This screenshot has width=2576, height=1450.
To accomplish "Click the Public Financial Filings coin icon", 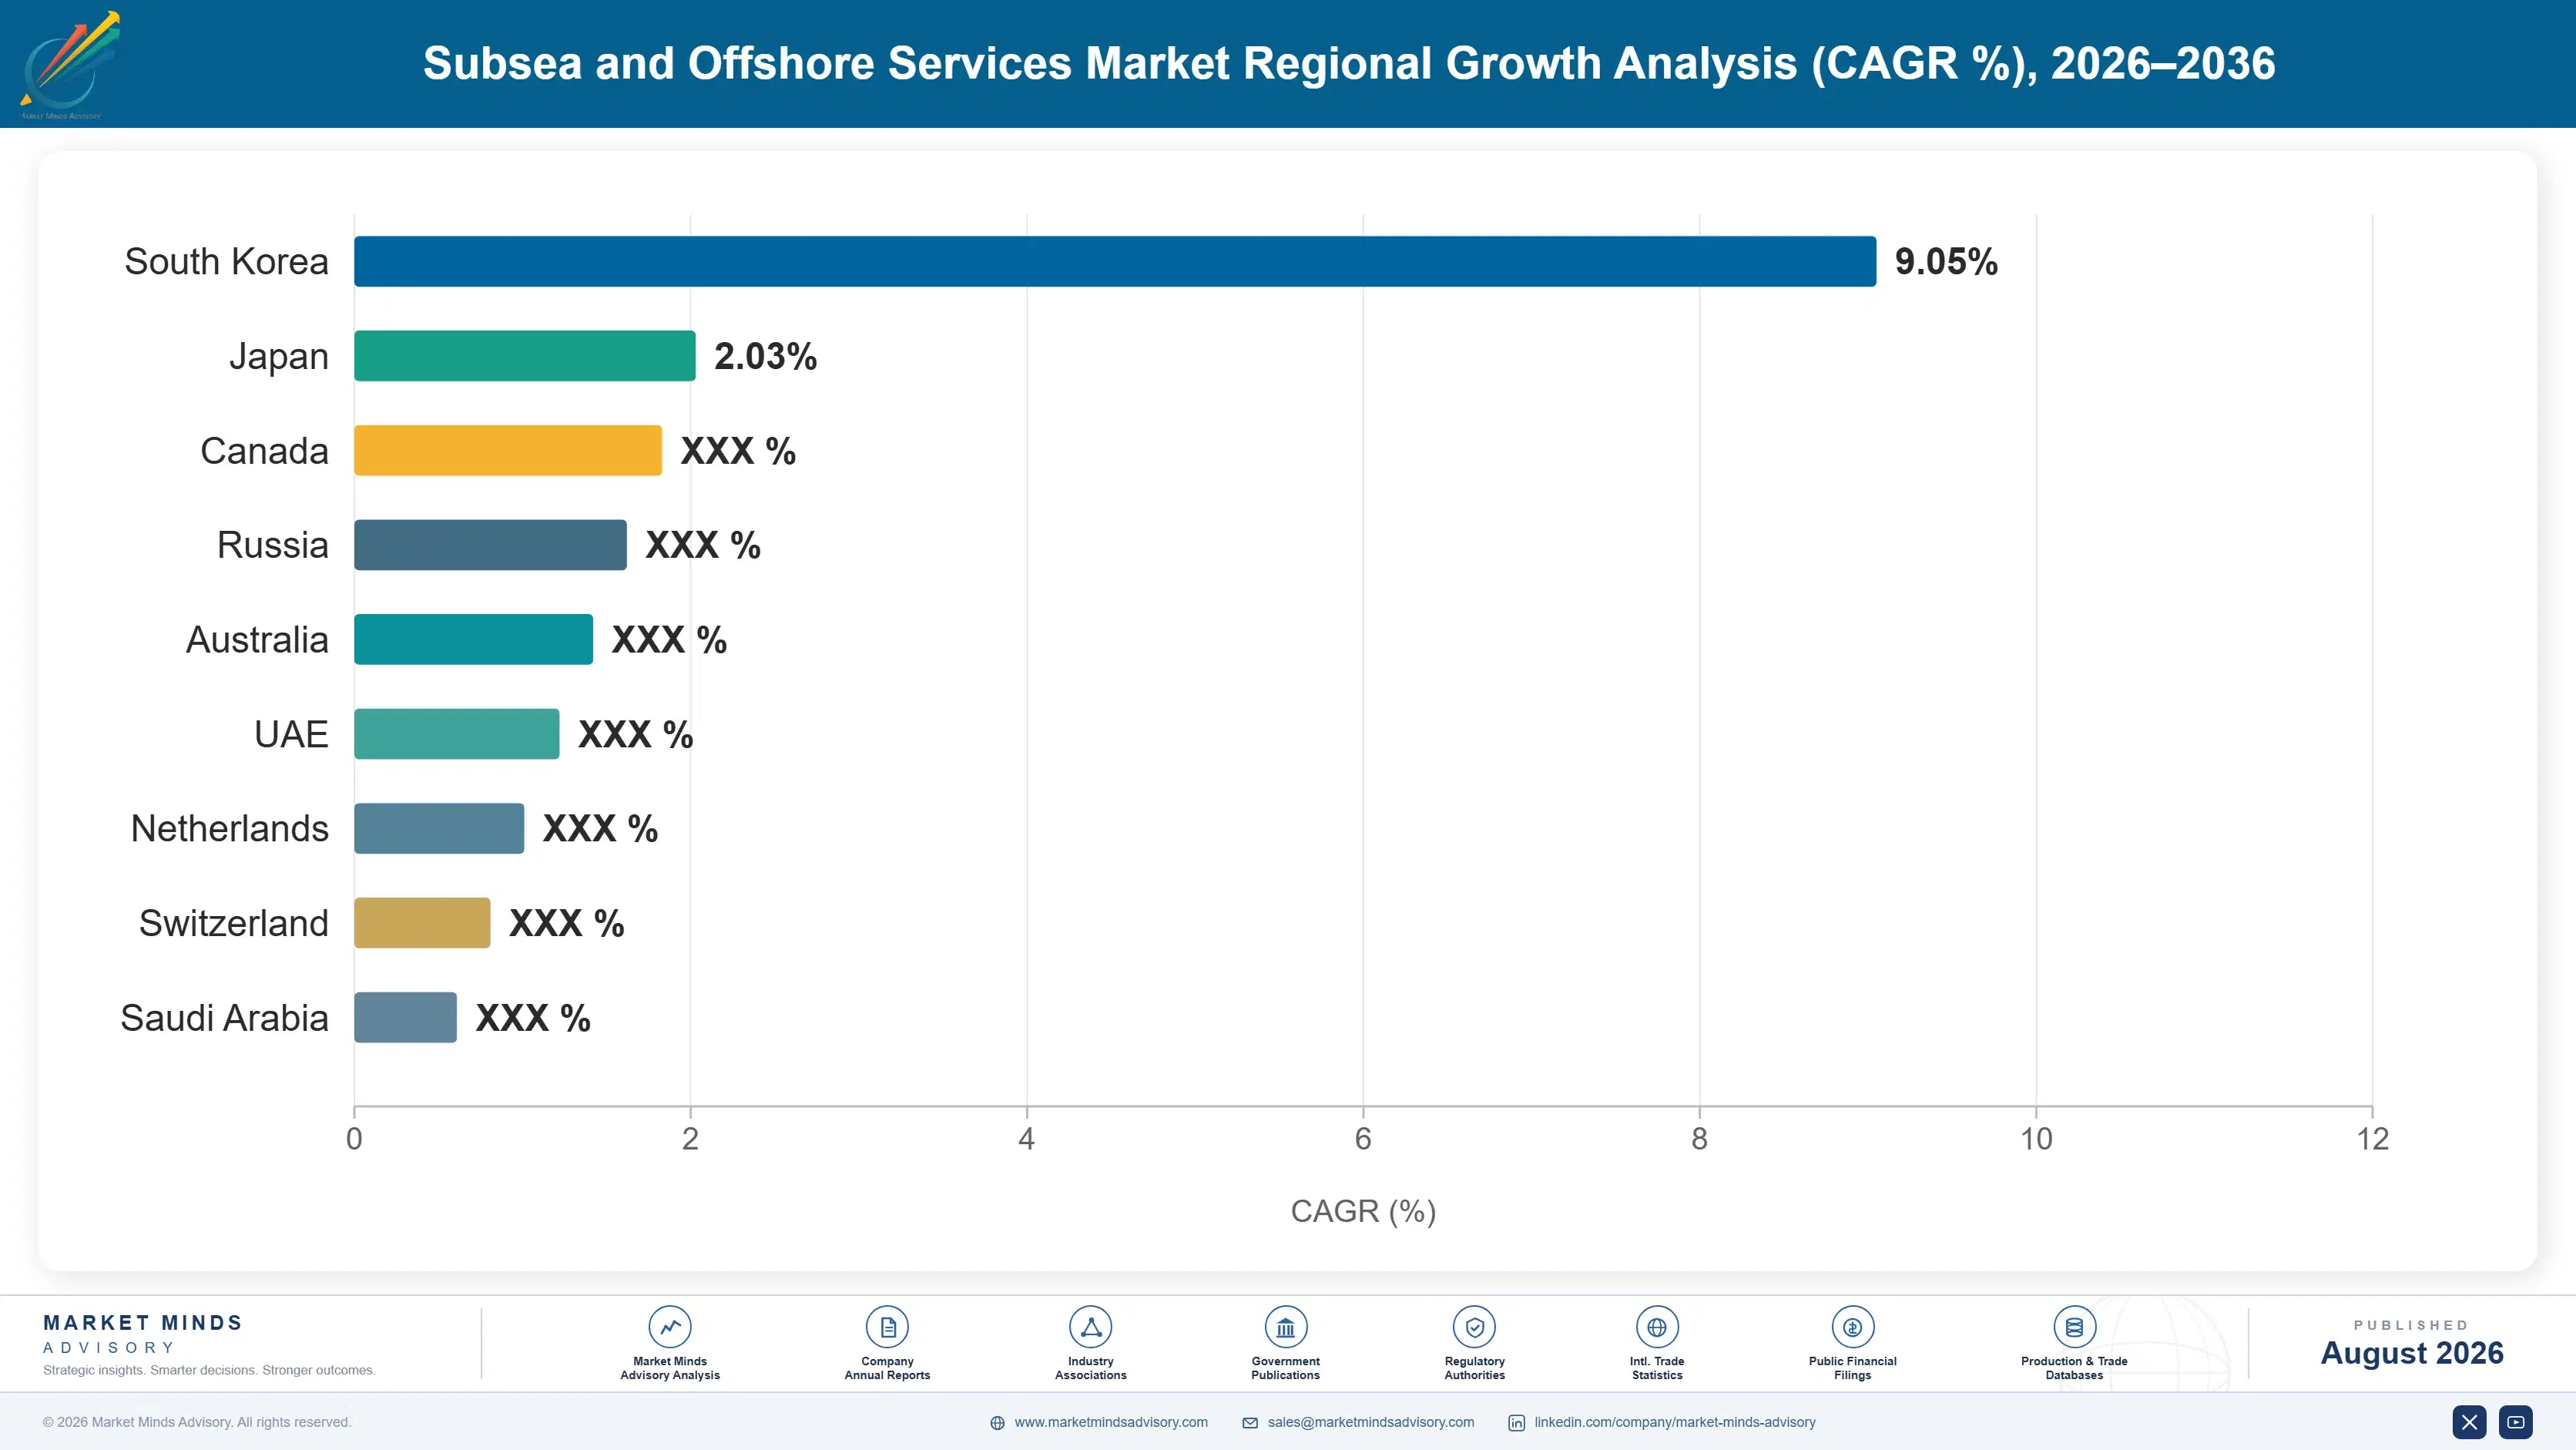I will tap(1852, 1327).
